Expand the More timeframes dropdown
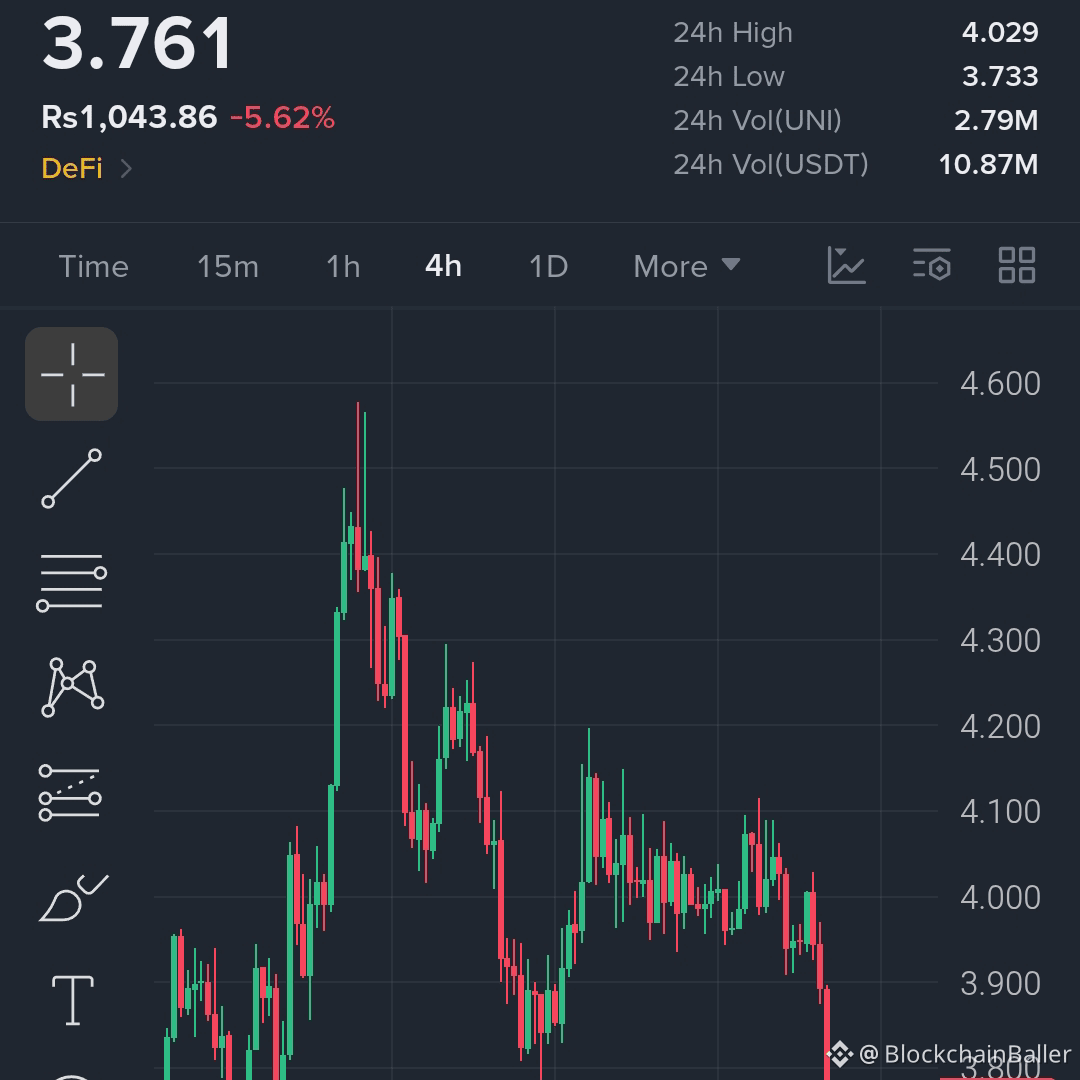 (687, 267)
